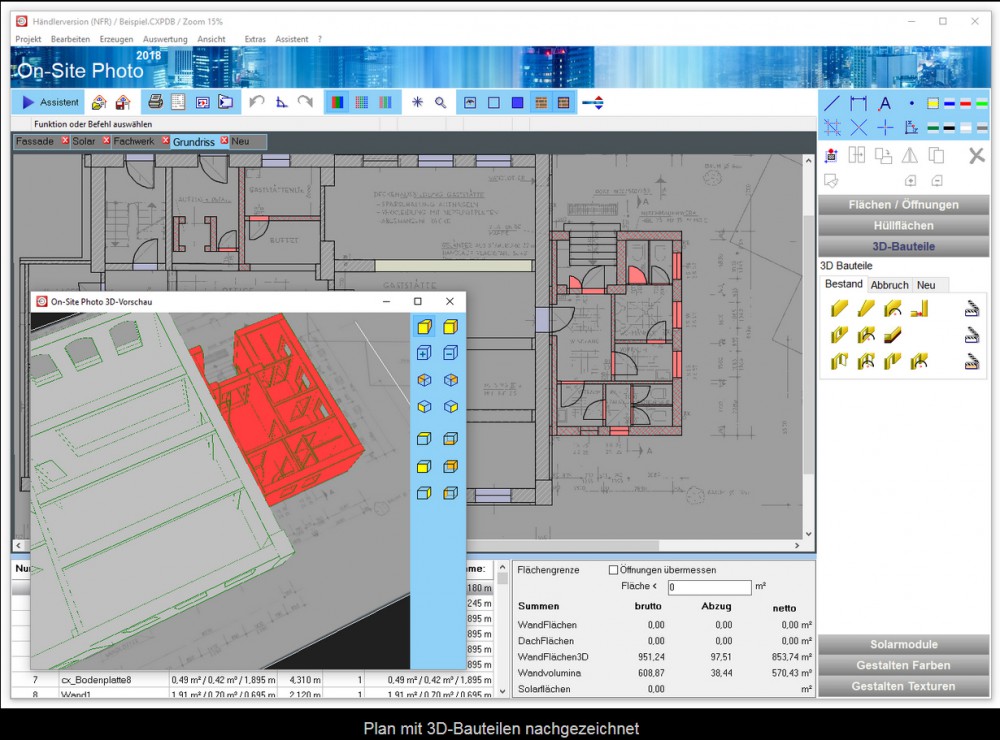Zoom out with the minus cube icon

pyautogui.click(x=450, y=353)
